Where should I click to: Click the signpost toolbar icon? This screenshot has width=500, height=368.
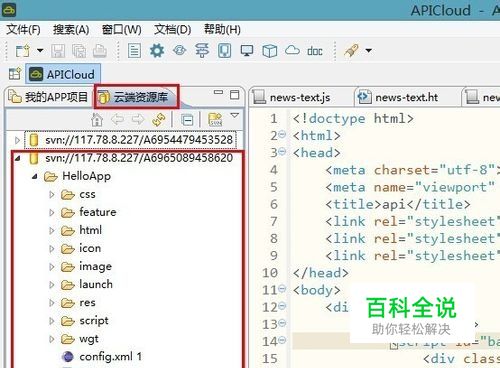[x=202, y=51]
